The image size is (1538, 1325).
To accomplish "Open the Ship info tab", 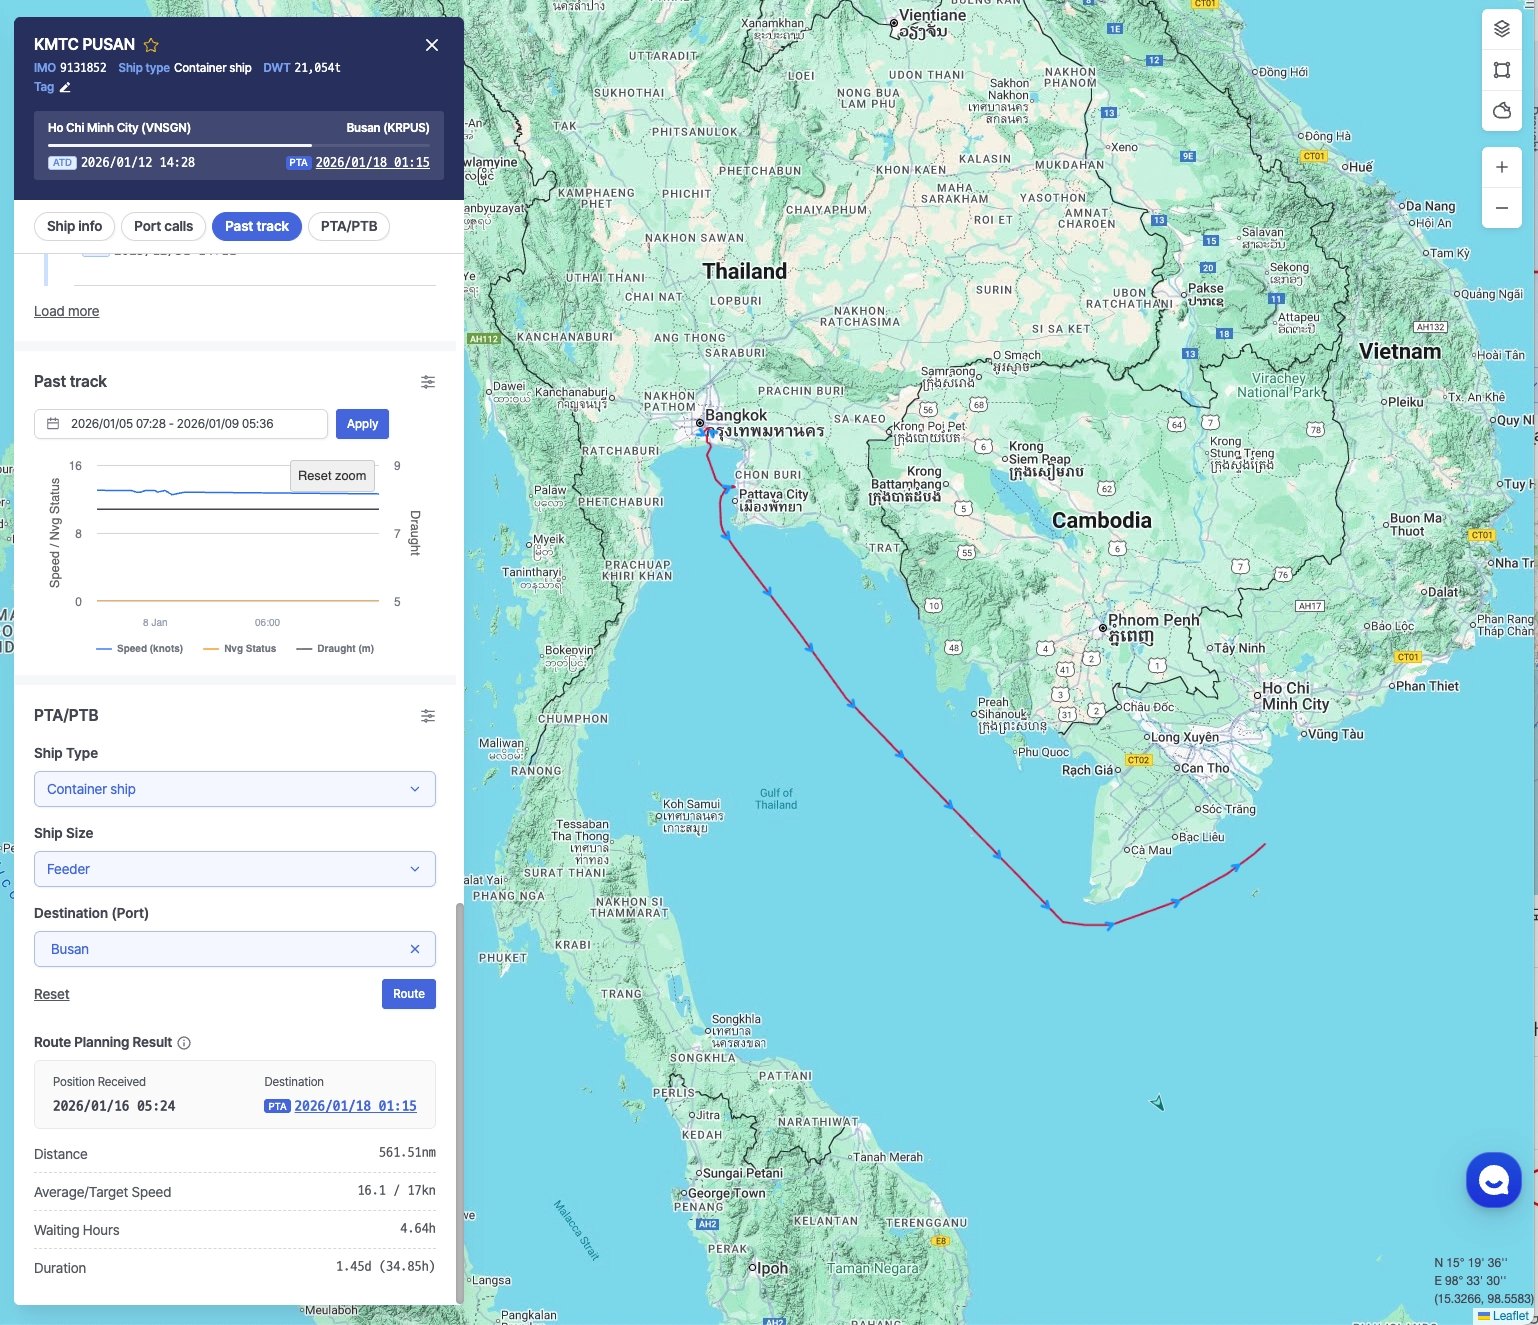I will coord(75,226).
